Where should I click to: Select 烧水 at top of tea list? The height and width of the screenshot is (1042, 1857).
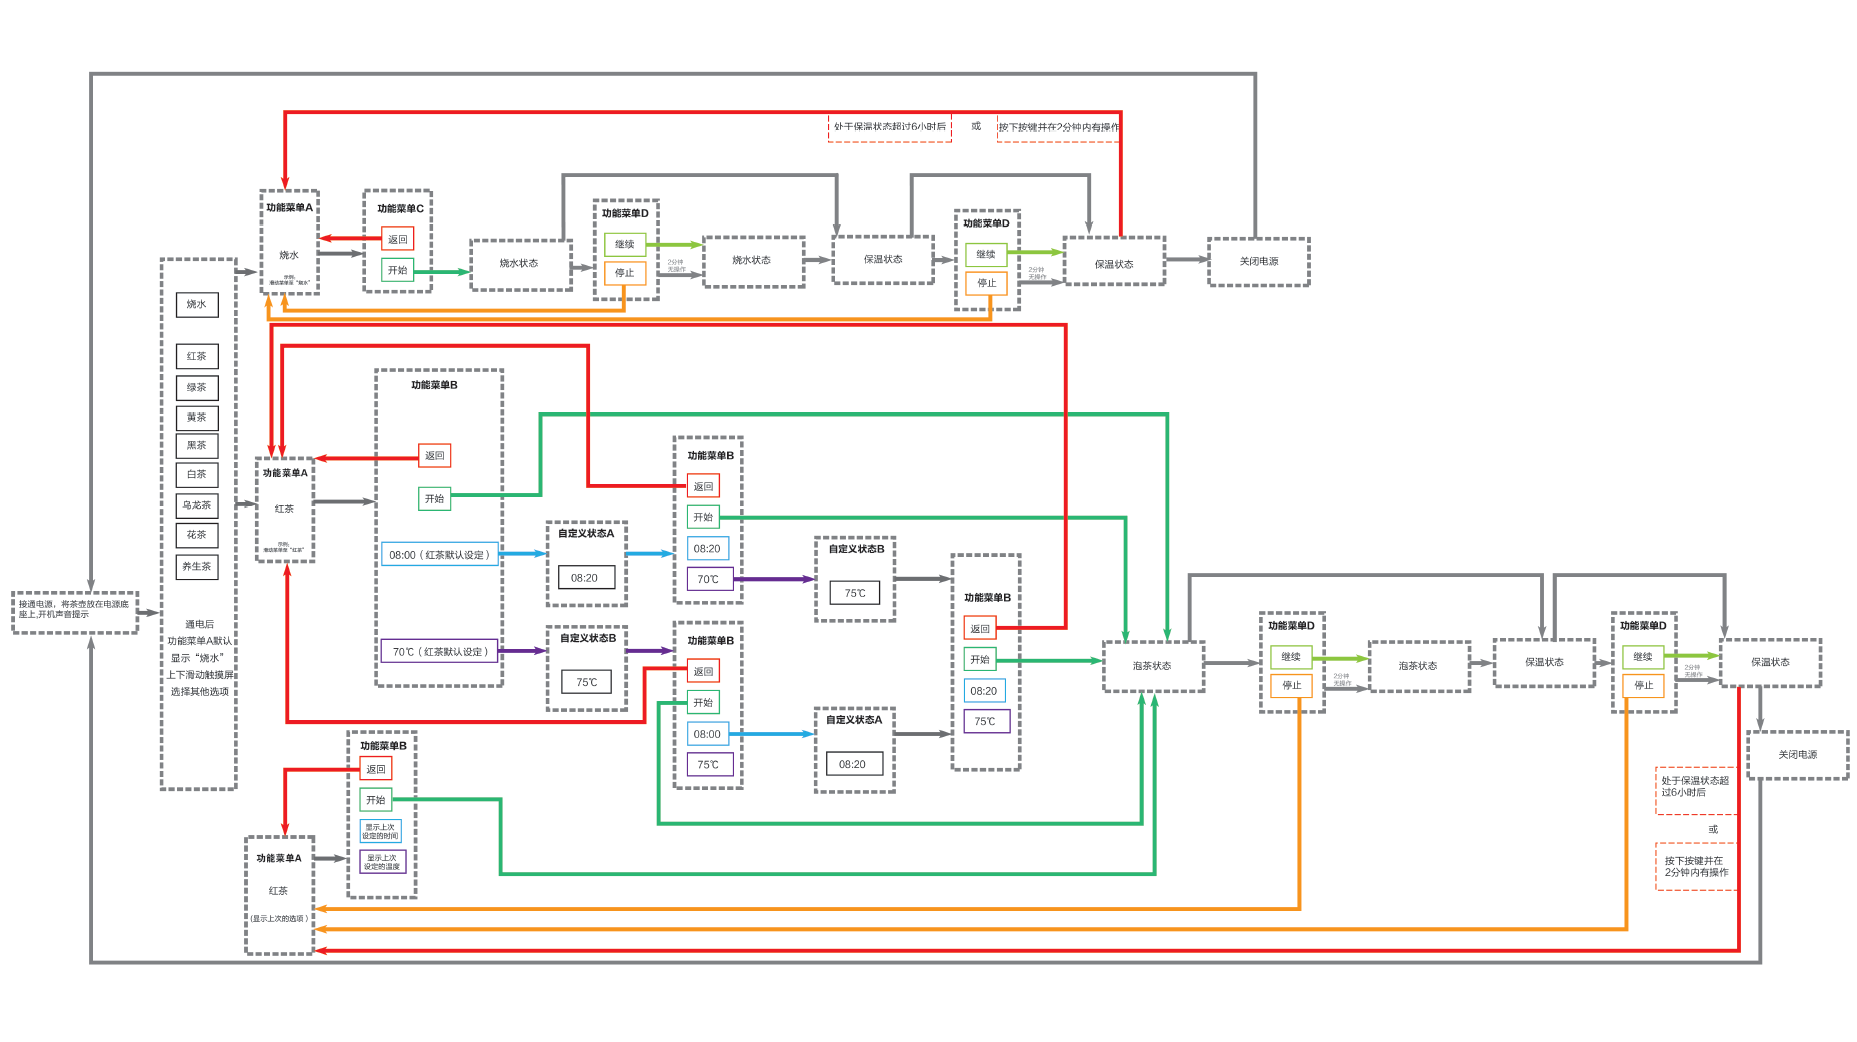coord(197,304)
